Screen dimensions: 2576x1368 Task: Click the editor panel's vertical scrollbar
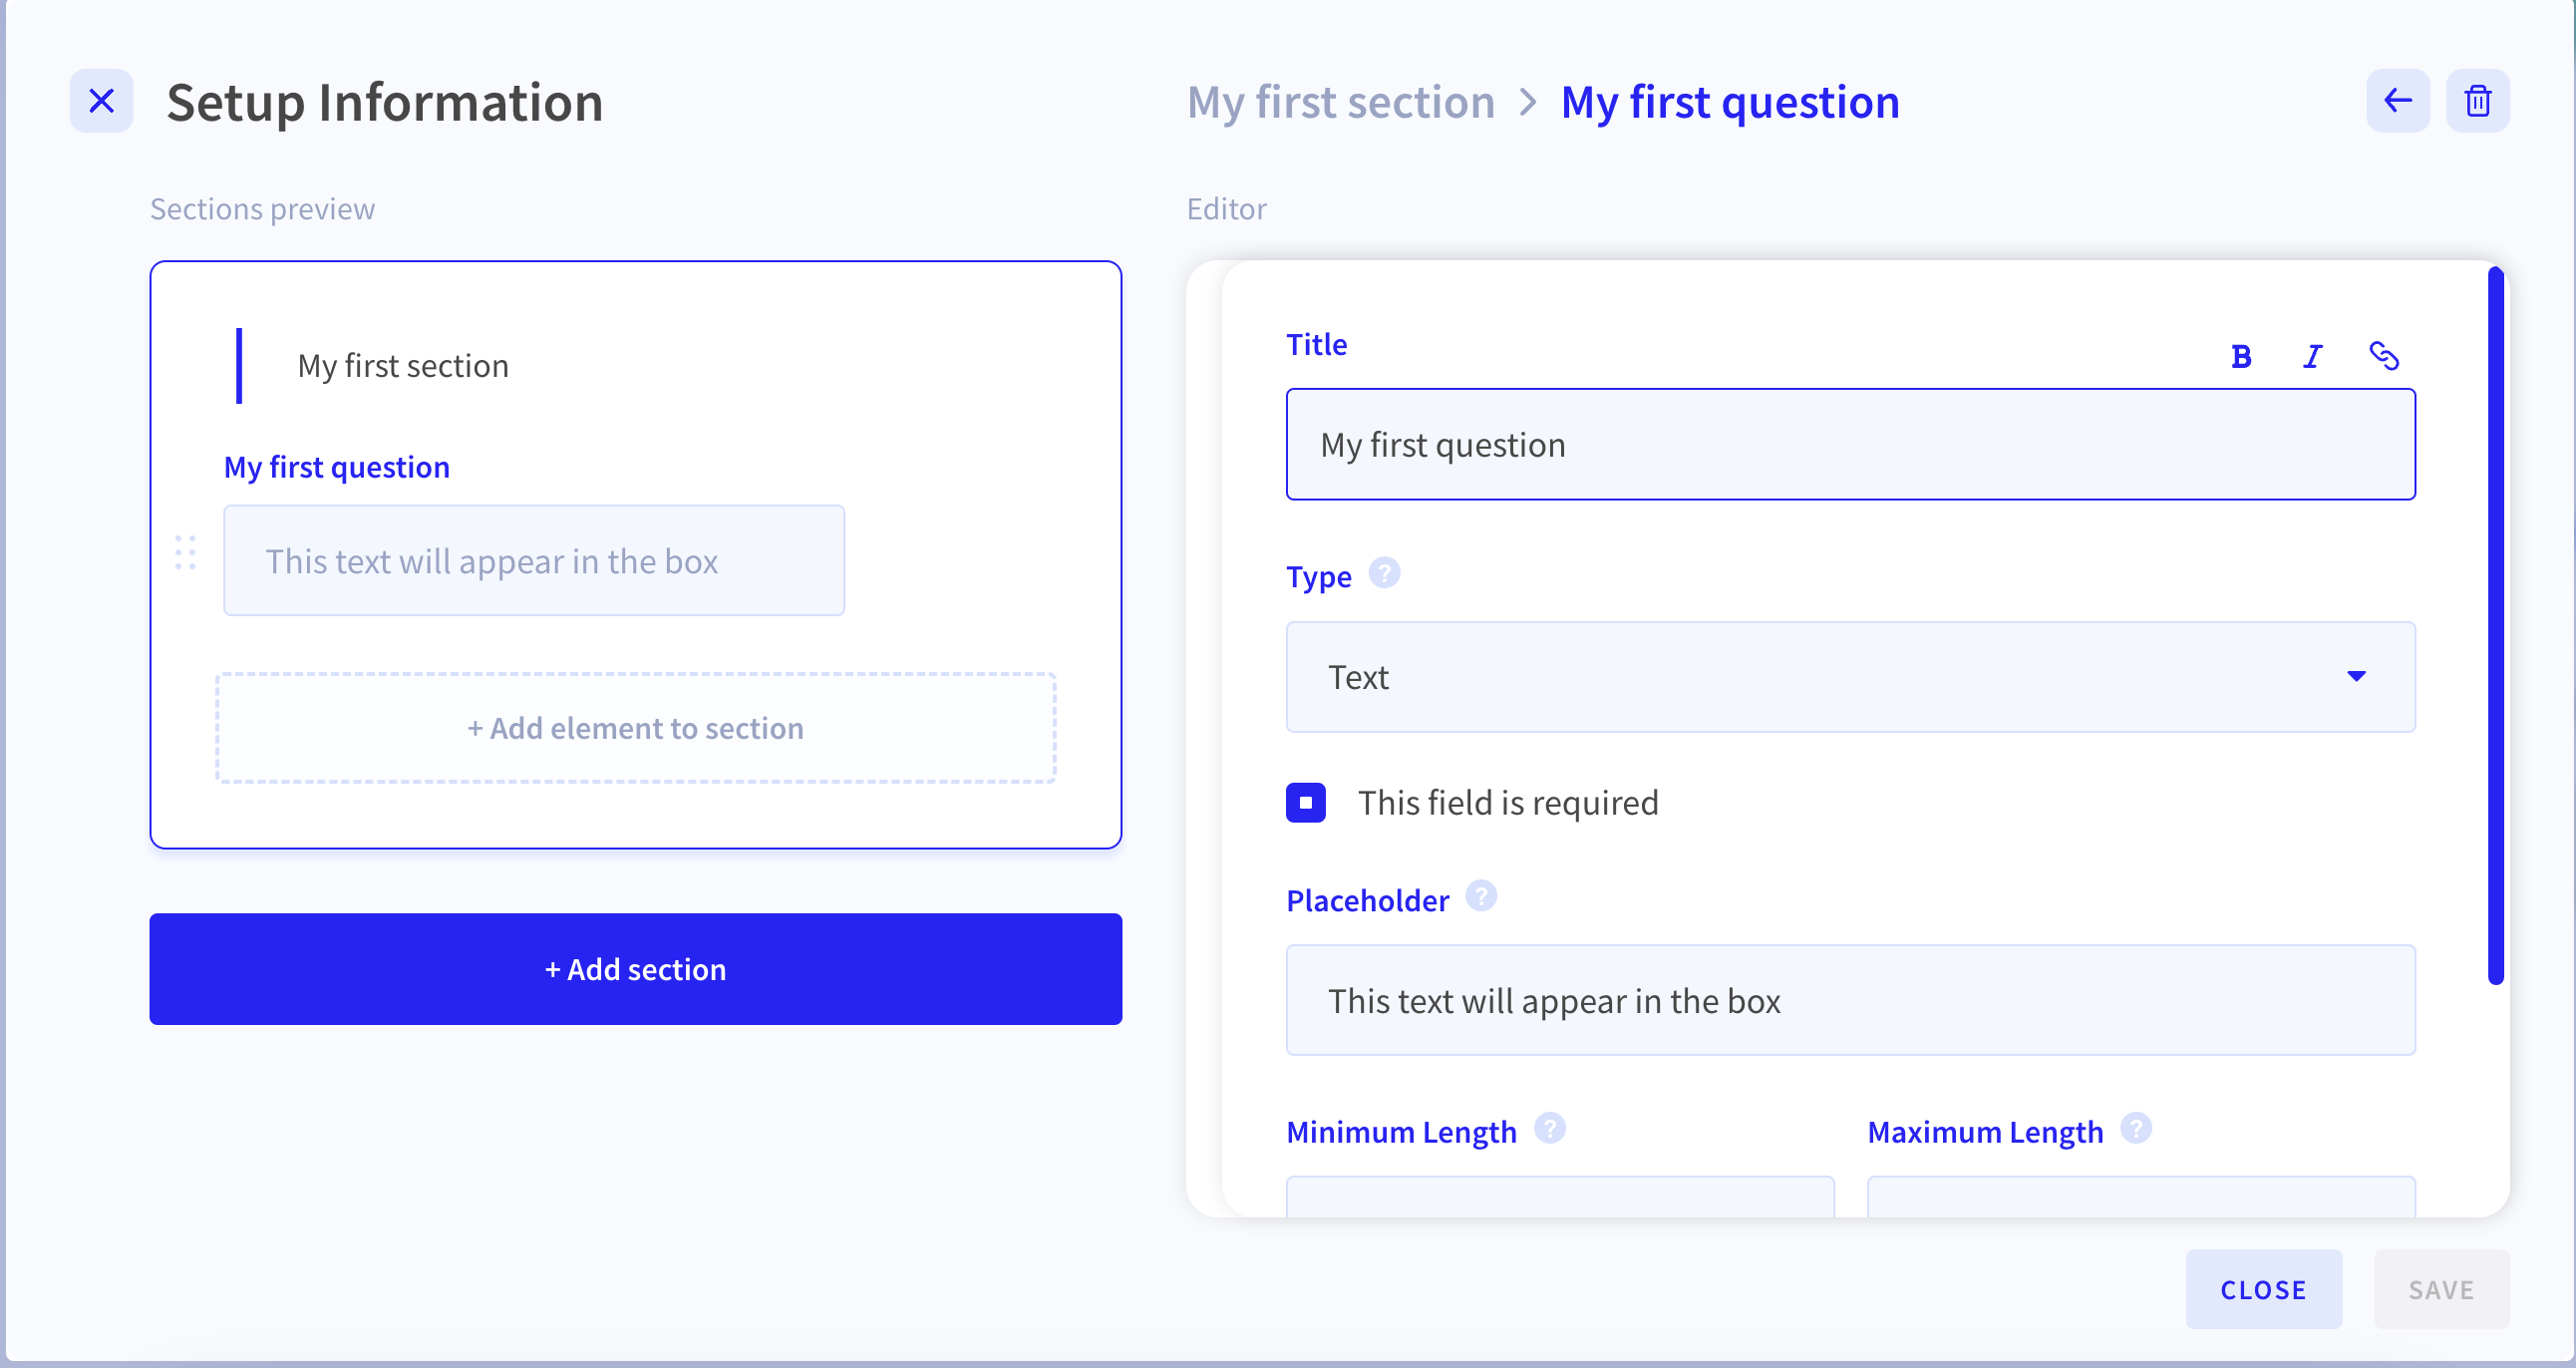pos(2495,626)
